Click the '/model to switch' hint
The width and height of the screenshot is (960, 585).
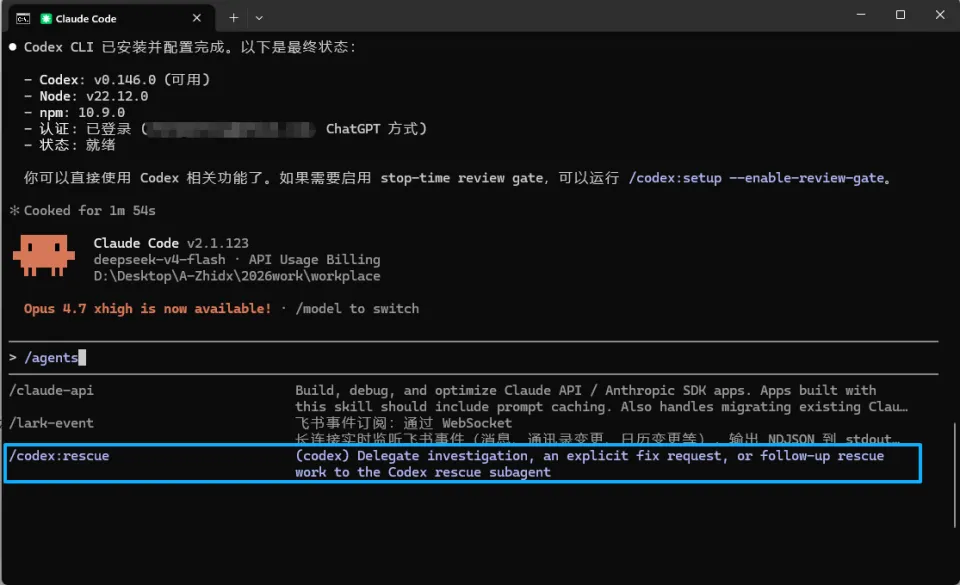coord(357,308)
